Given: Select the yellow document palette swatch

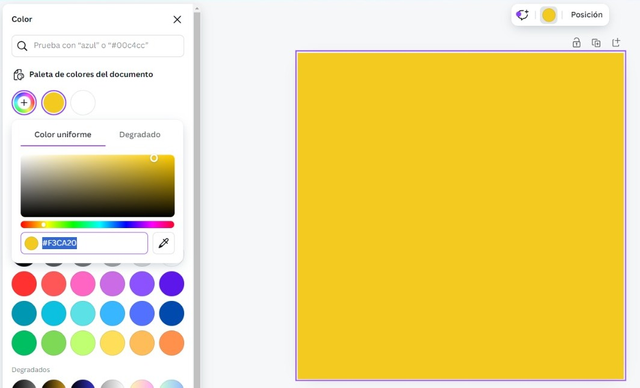Looking at the screenshot, I should click(x=54, y=102).
